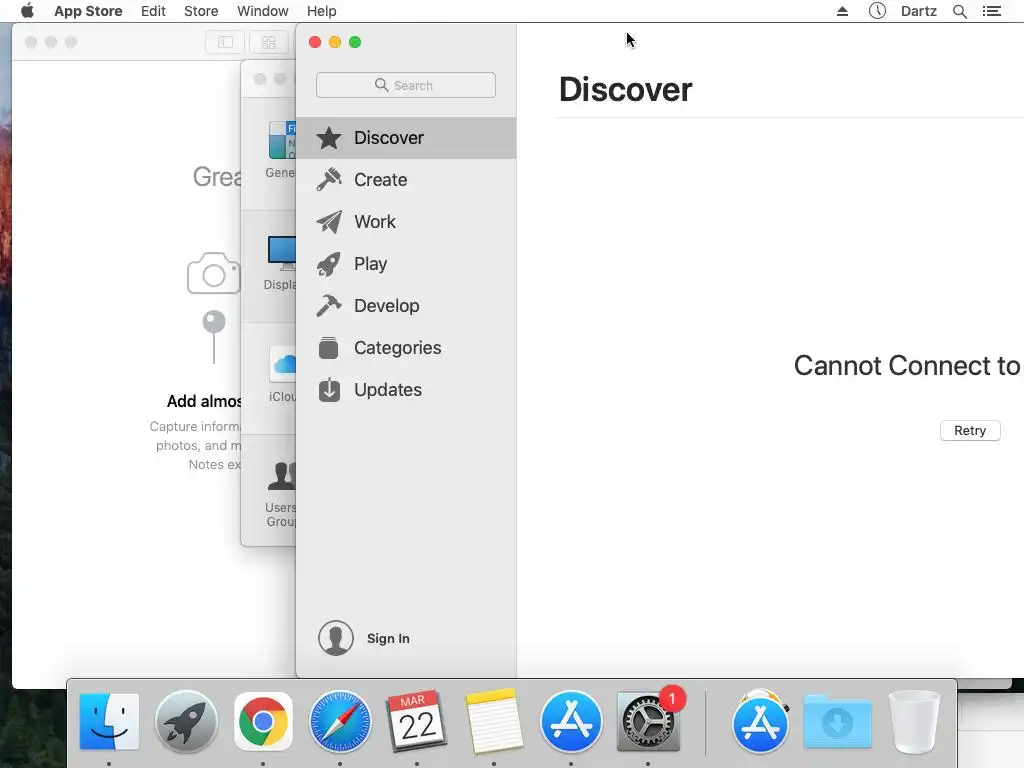
Task: Launch Google Chrome from the Dock
Action: [x=263, y=722]
